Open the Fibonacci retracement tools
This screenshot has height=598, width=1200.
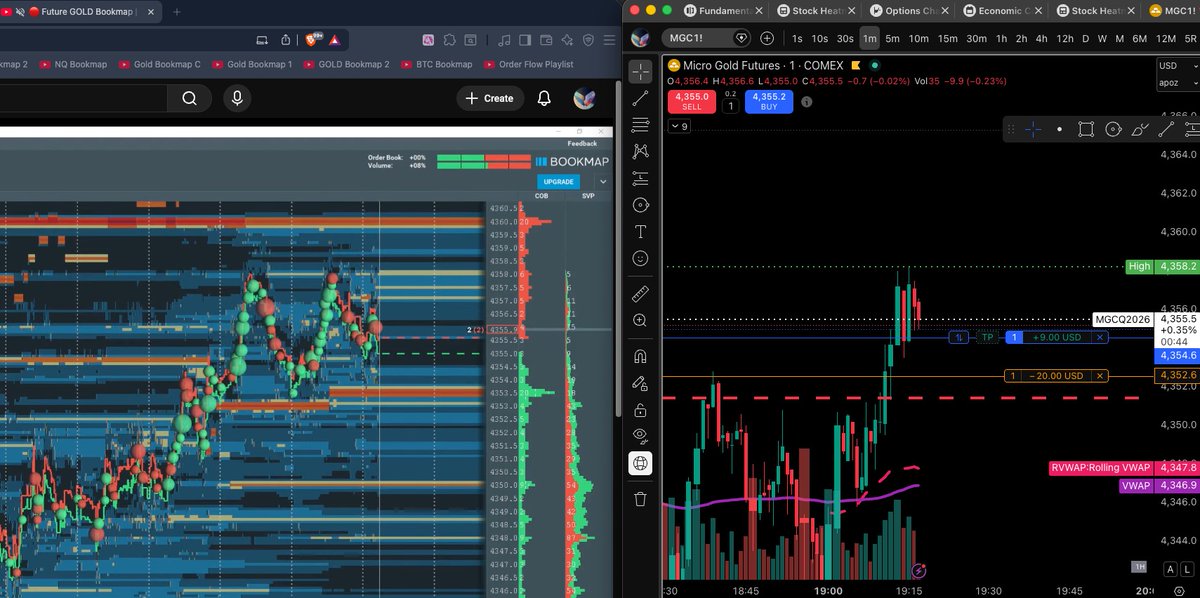click(641, 125)
